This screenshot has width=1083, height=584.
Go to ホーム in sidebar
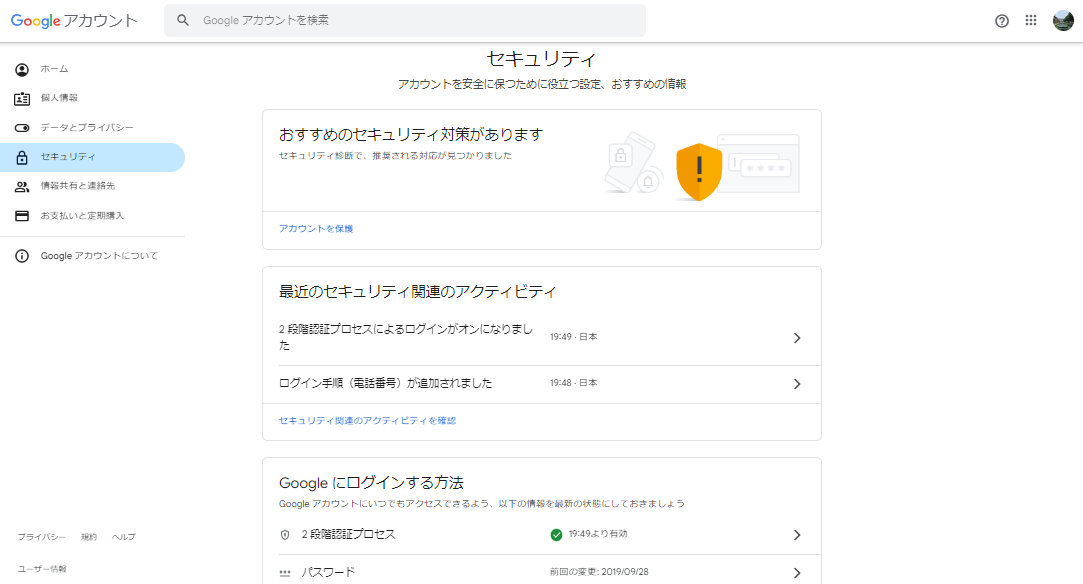click(x=93, y=70)
